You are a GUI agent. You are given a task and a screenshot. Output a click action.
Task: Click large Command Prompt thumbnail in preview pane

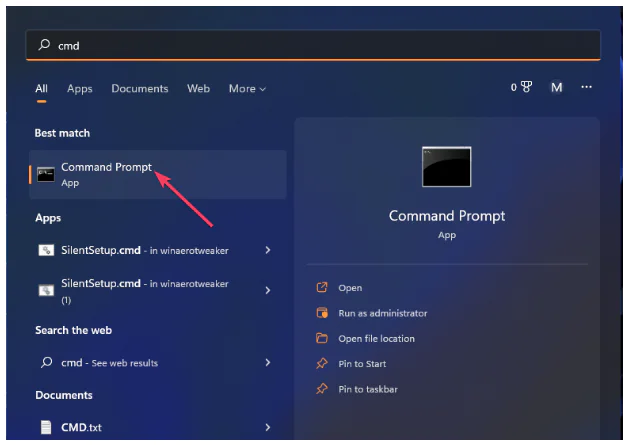point(446,167)
